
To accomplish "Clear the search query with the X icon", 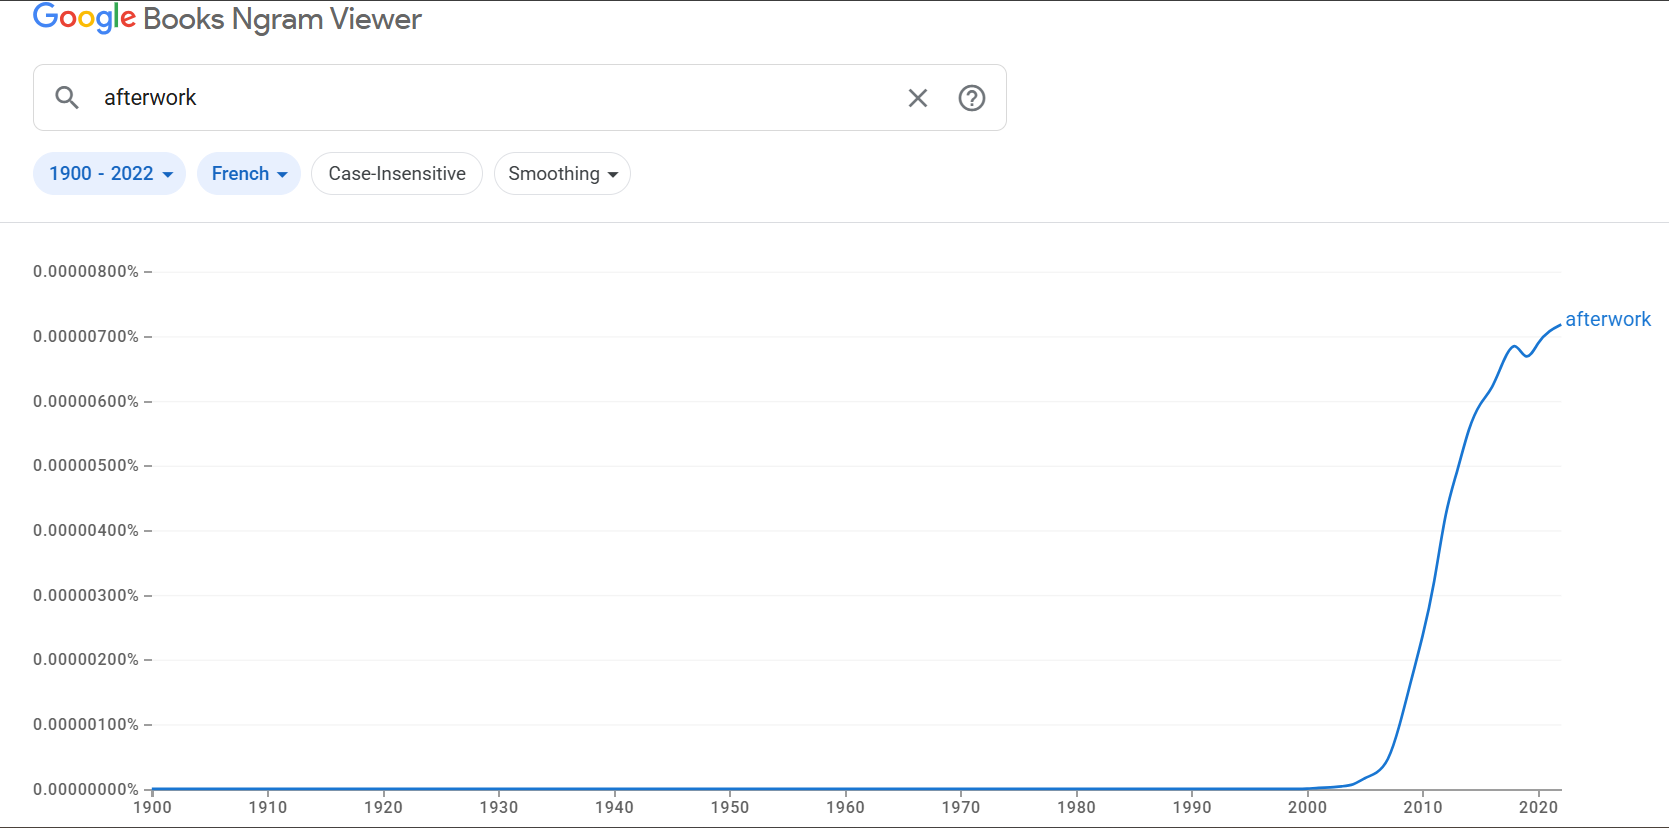I will tap(918, 98).
